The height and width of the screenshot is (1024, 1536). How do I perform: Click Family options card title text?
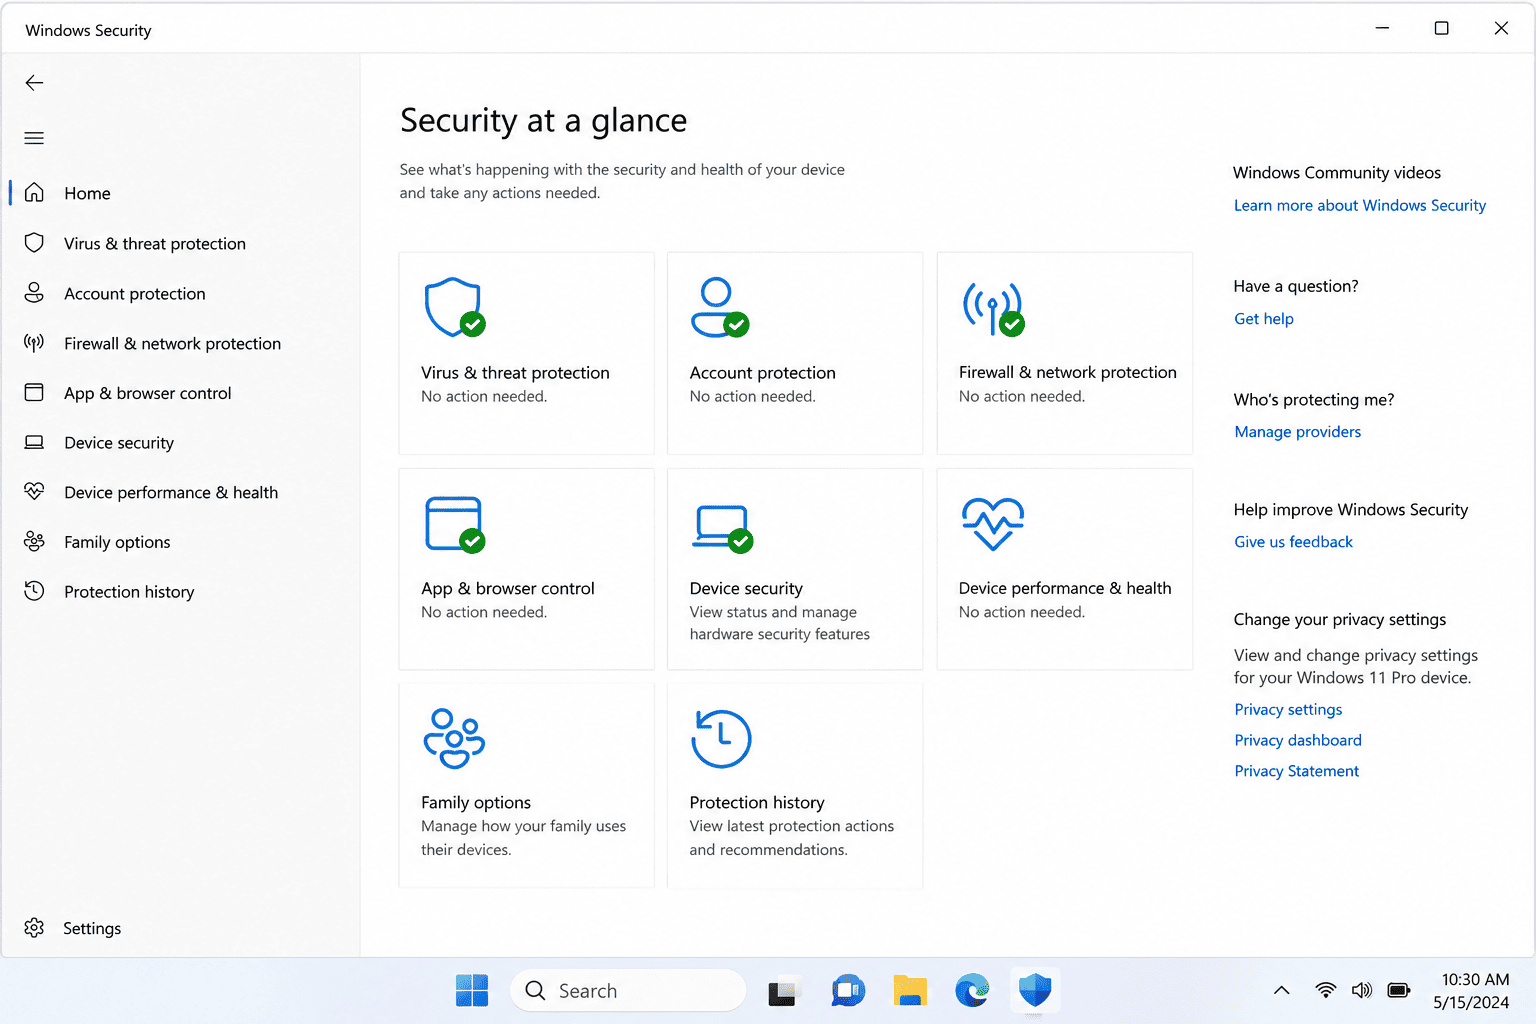coord(476,802)
